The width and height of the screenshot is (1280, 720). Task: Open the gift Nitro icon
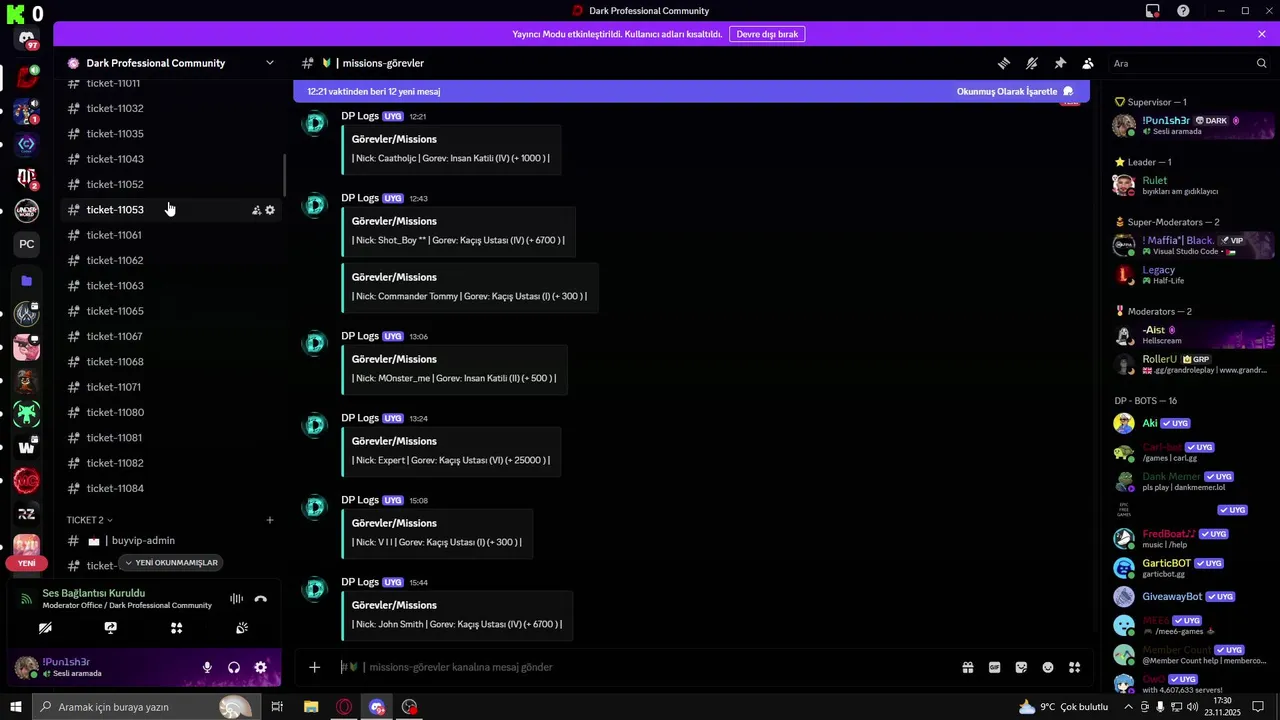pyautogui.click(x=968, y=667)
